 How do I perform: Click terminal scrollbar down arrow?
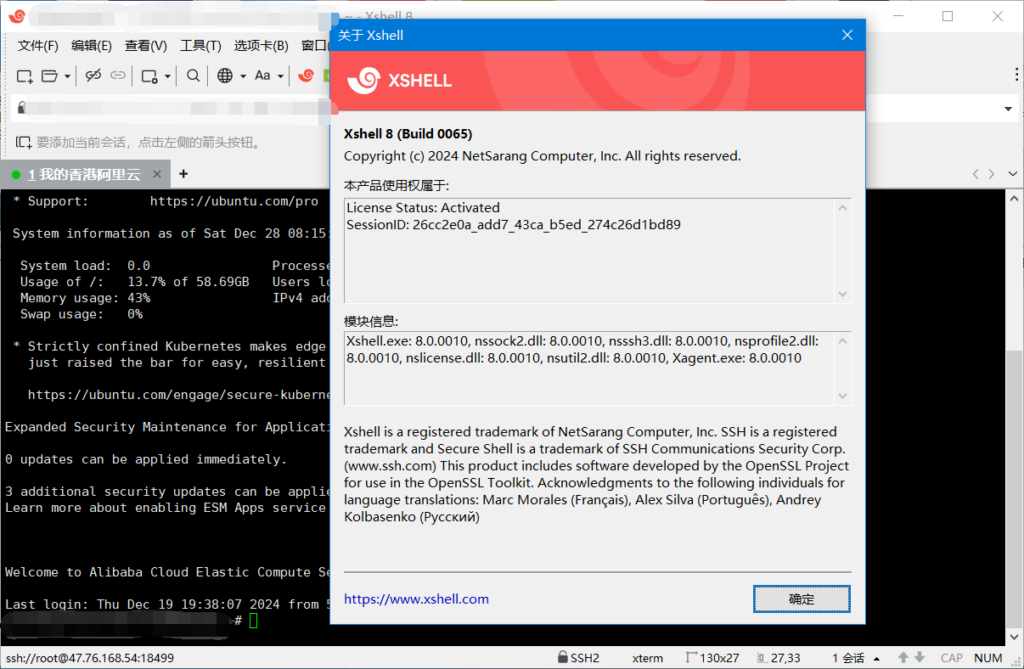(x=1014, y=637)
